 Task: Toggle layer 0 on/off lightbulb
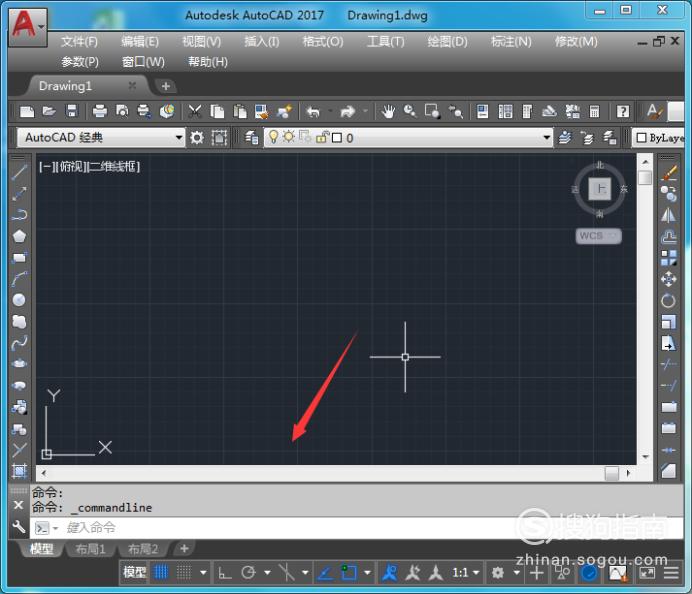point(274,137)
